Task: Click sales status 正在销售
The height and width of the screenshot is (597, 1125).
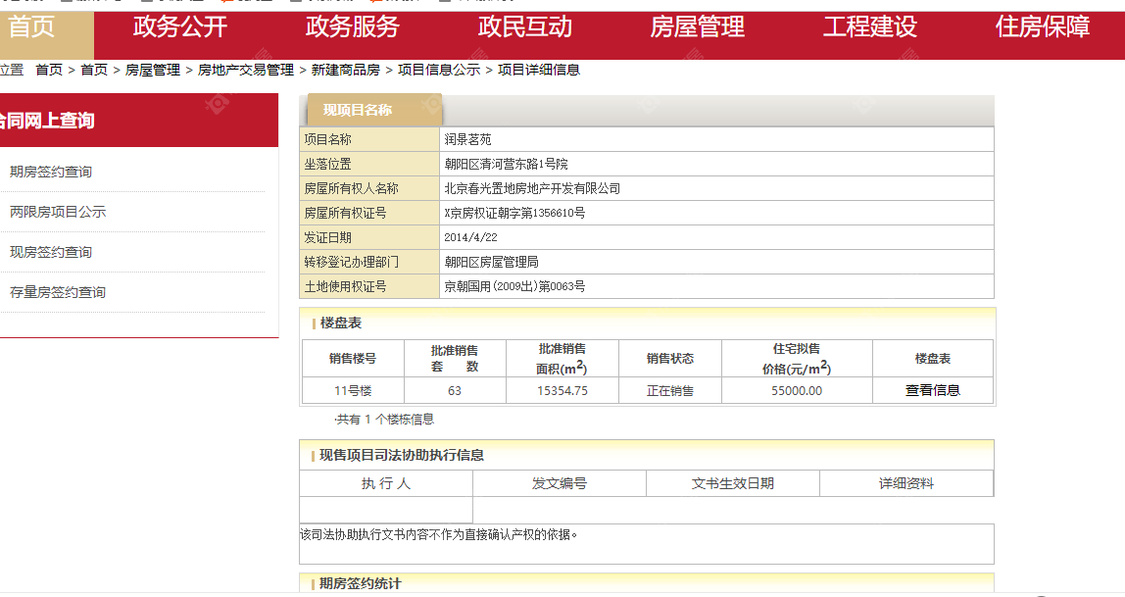Action: click(x=670, y=391)
